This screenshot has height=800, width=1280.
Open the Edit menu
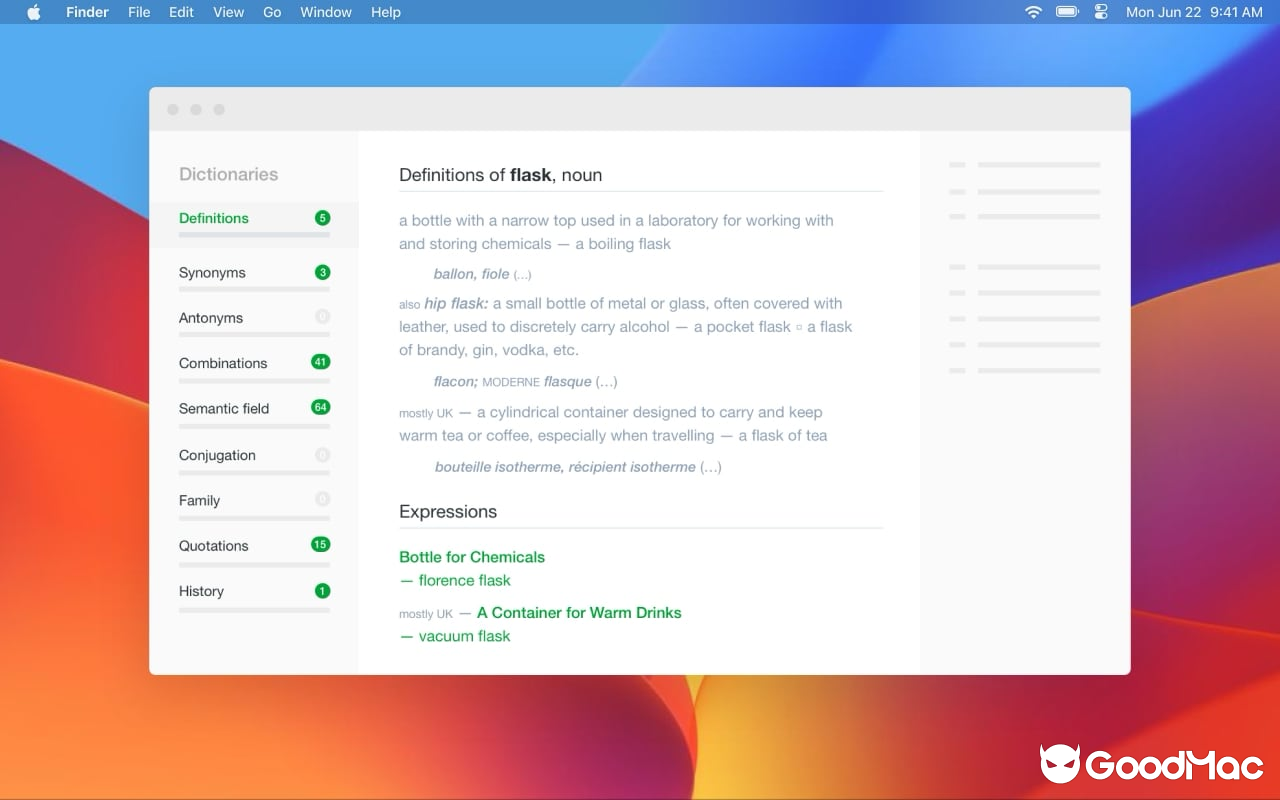click(181, 12)
